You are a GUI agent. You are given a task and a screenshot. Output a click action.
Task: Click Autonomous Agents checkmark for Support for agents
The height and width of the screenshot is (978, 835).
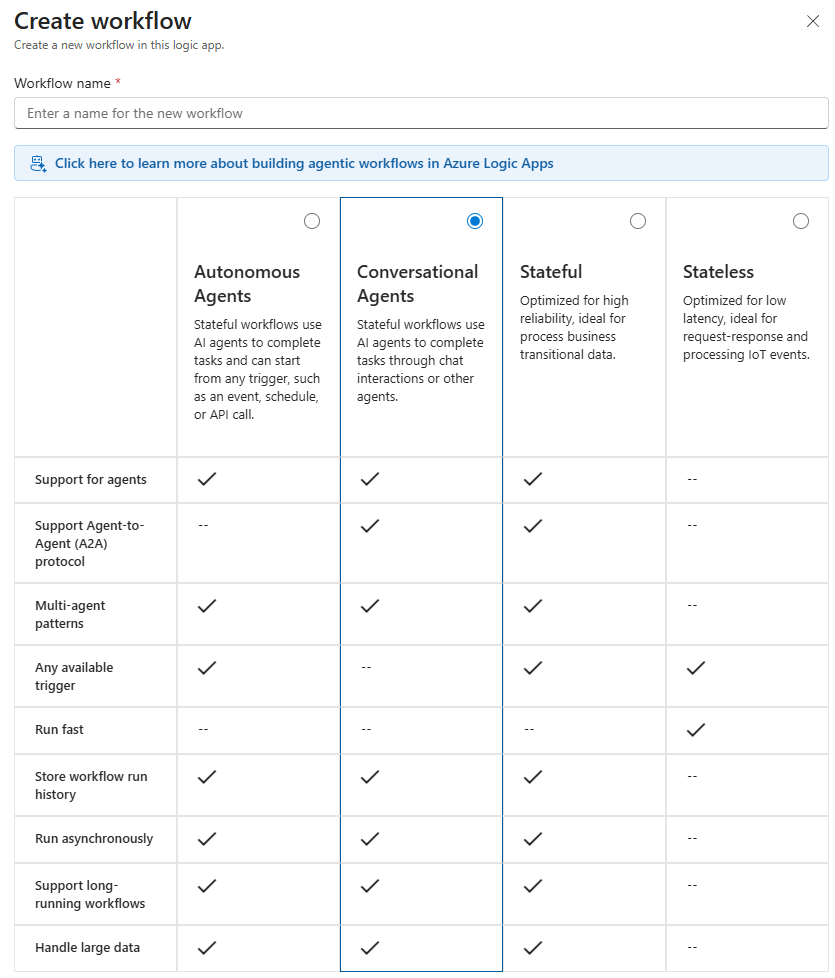pyautogui.click(x=207, y=479)
